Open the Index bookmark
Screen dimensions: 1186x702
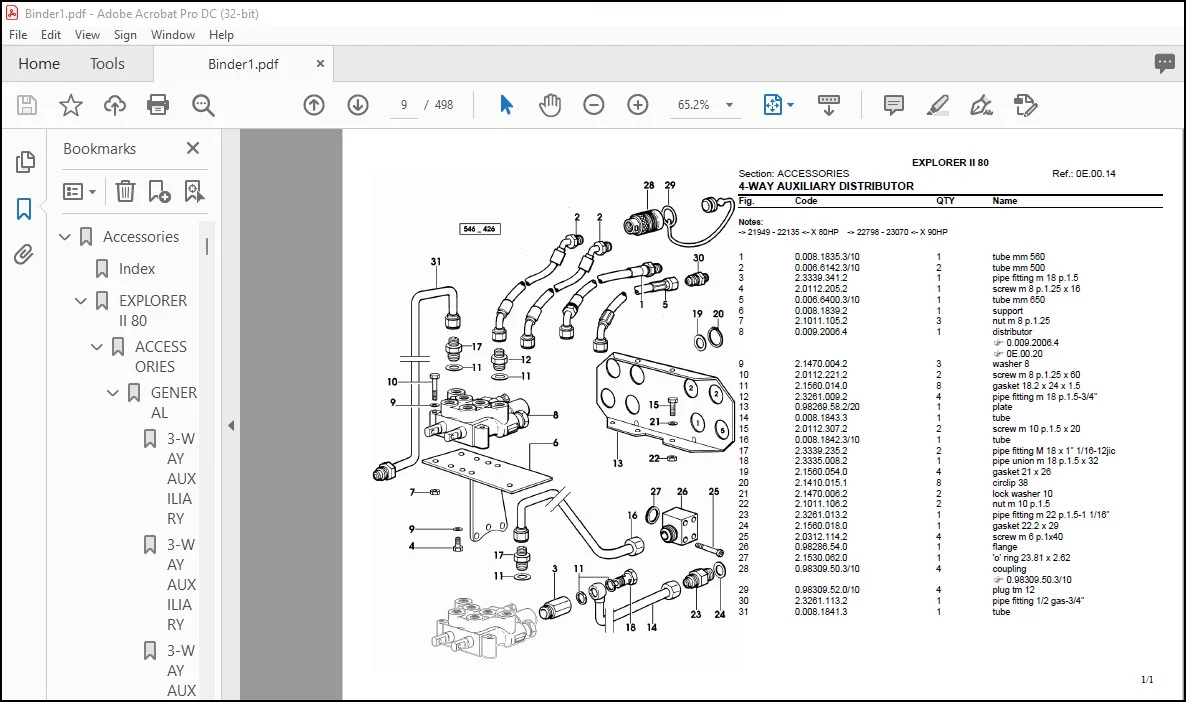click(x=136, y=269)
